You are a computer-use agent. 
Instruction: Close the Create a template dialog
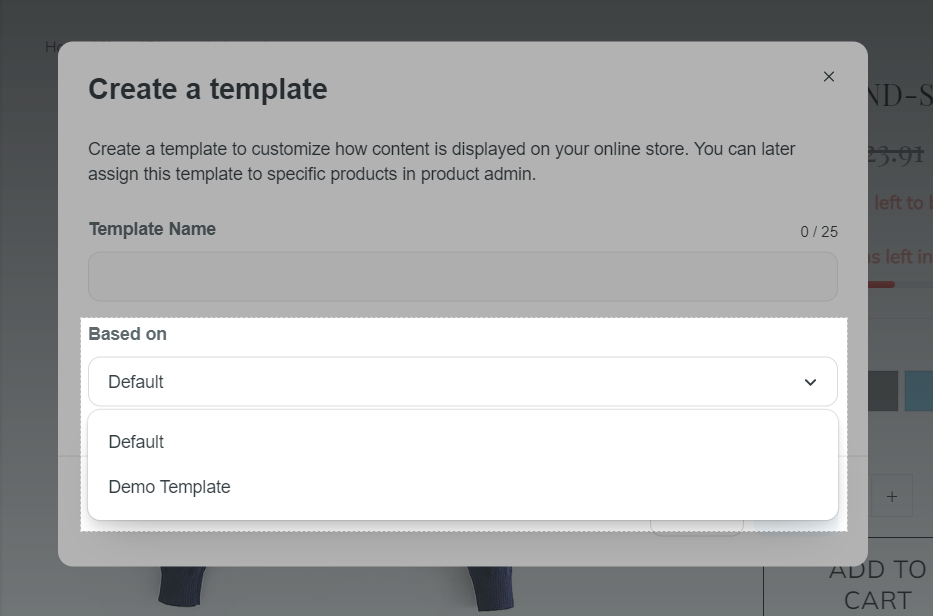(828, 77)
